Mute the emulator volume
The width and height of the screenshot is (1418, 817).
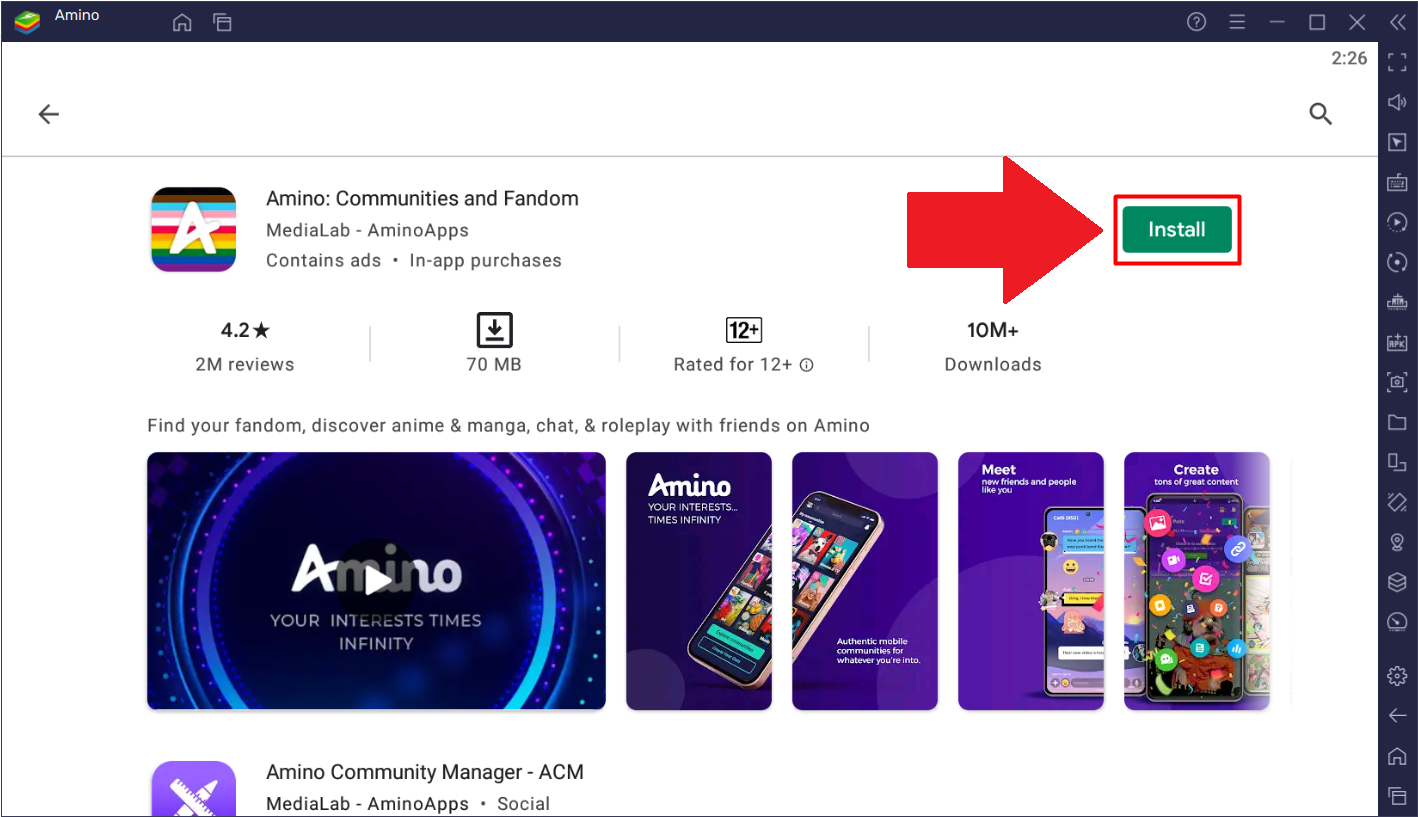pyautogui.click(x=1397, y=102)
